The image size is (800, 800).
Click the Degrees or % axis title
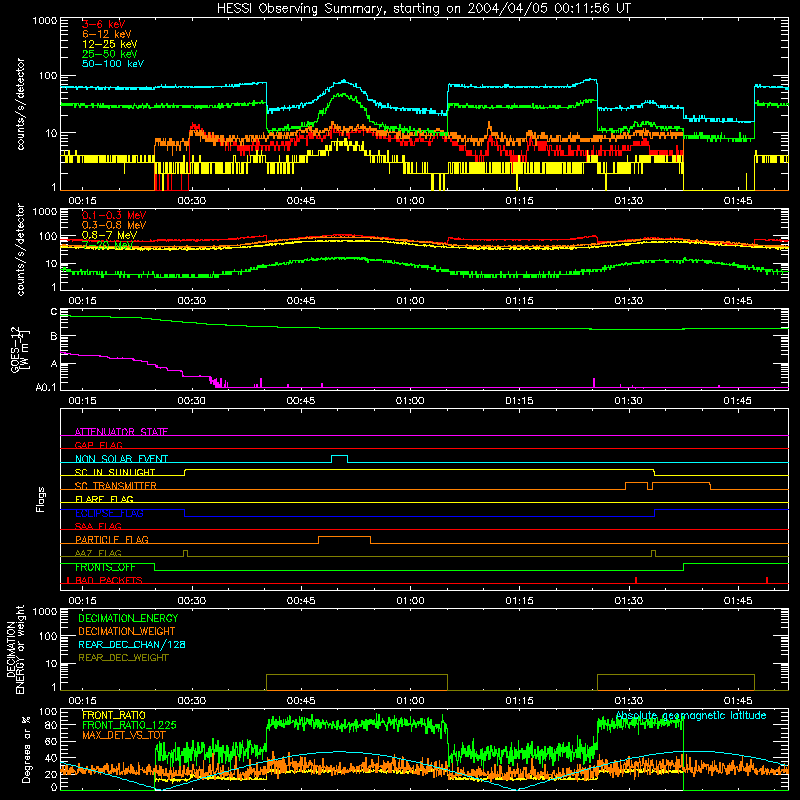coord(26,750)
